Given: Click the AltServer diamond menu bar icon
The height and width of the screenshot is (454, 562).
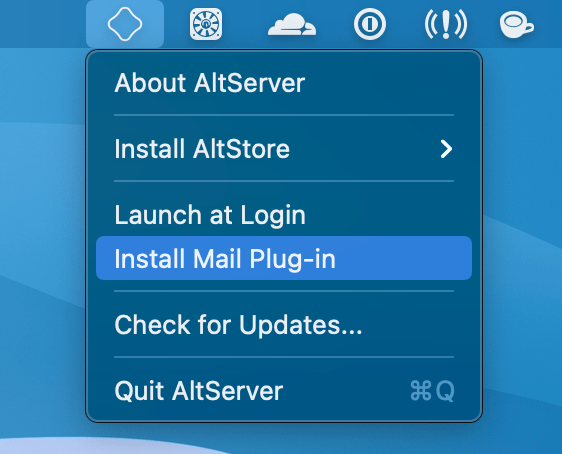Looking at the screenshot, I should 125,24.
